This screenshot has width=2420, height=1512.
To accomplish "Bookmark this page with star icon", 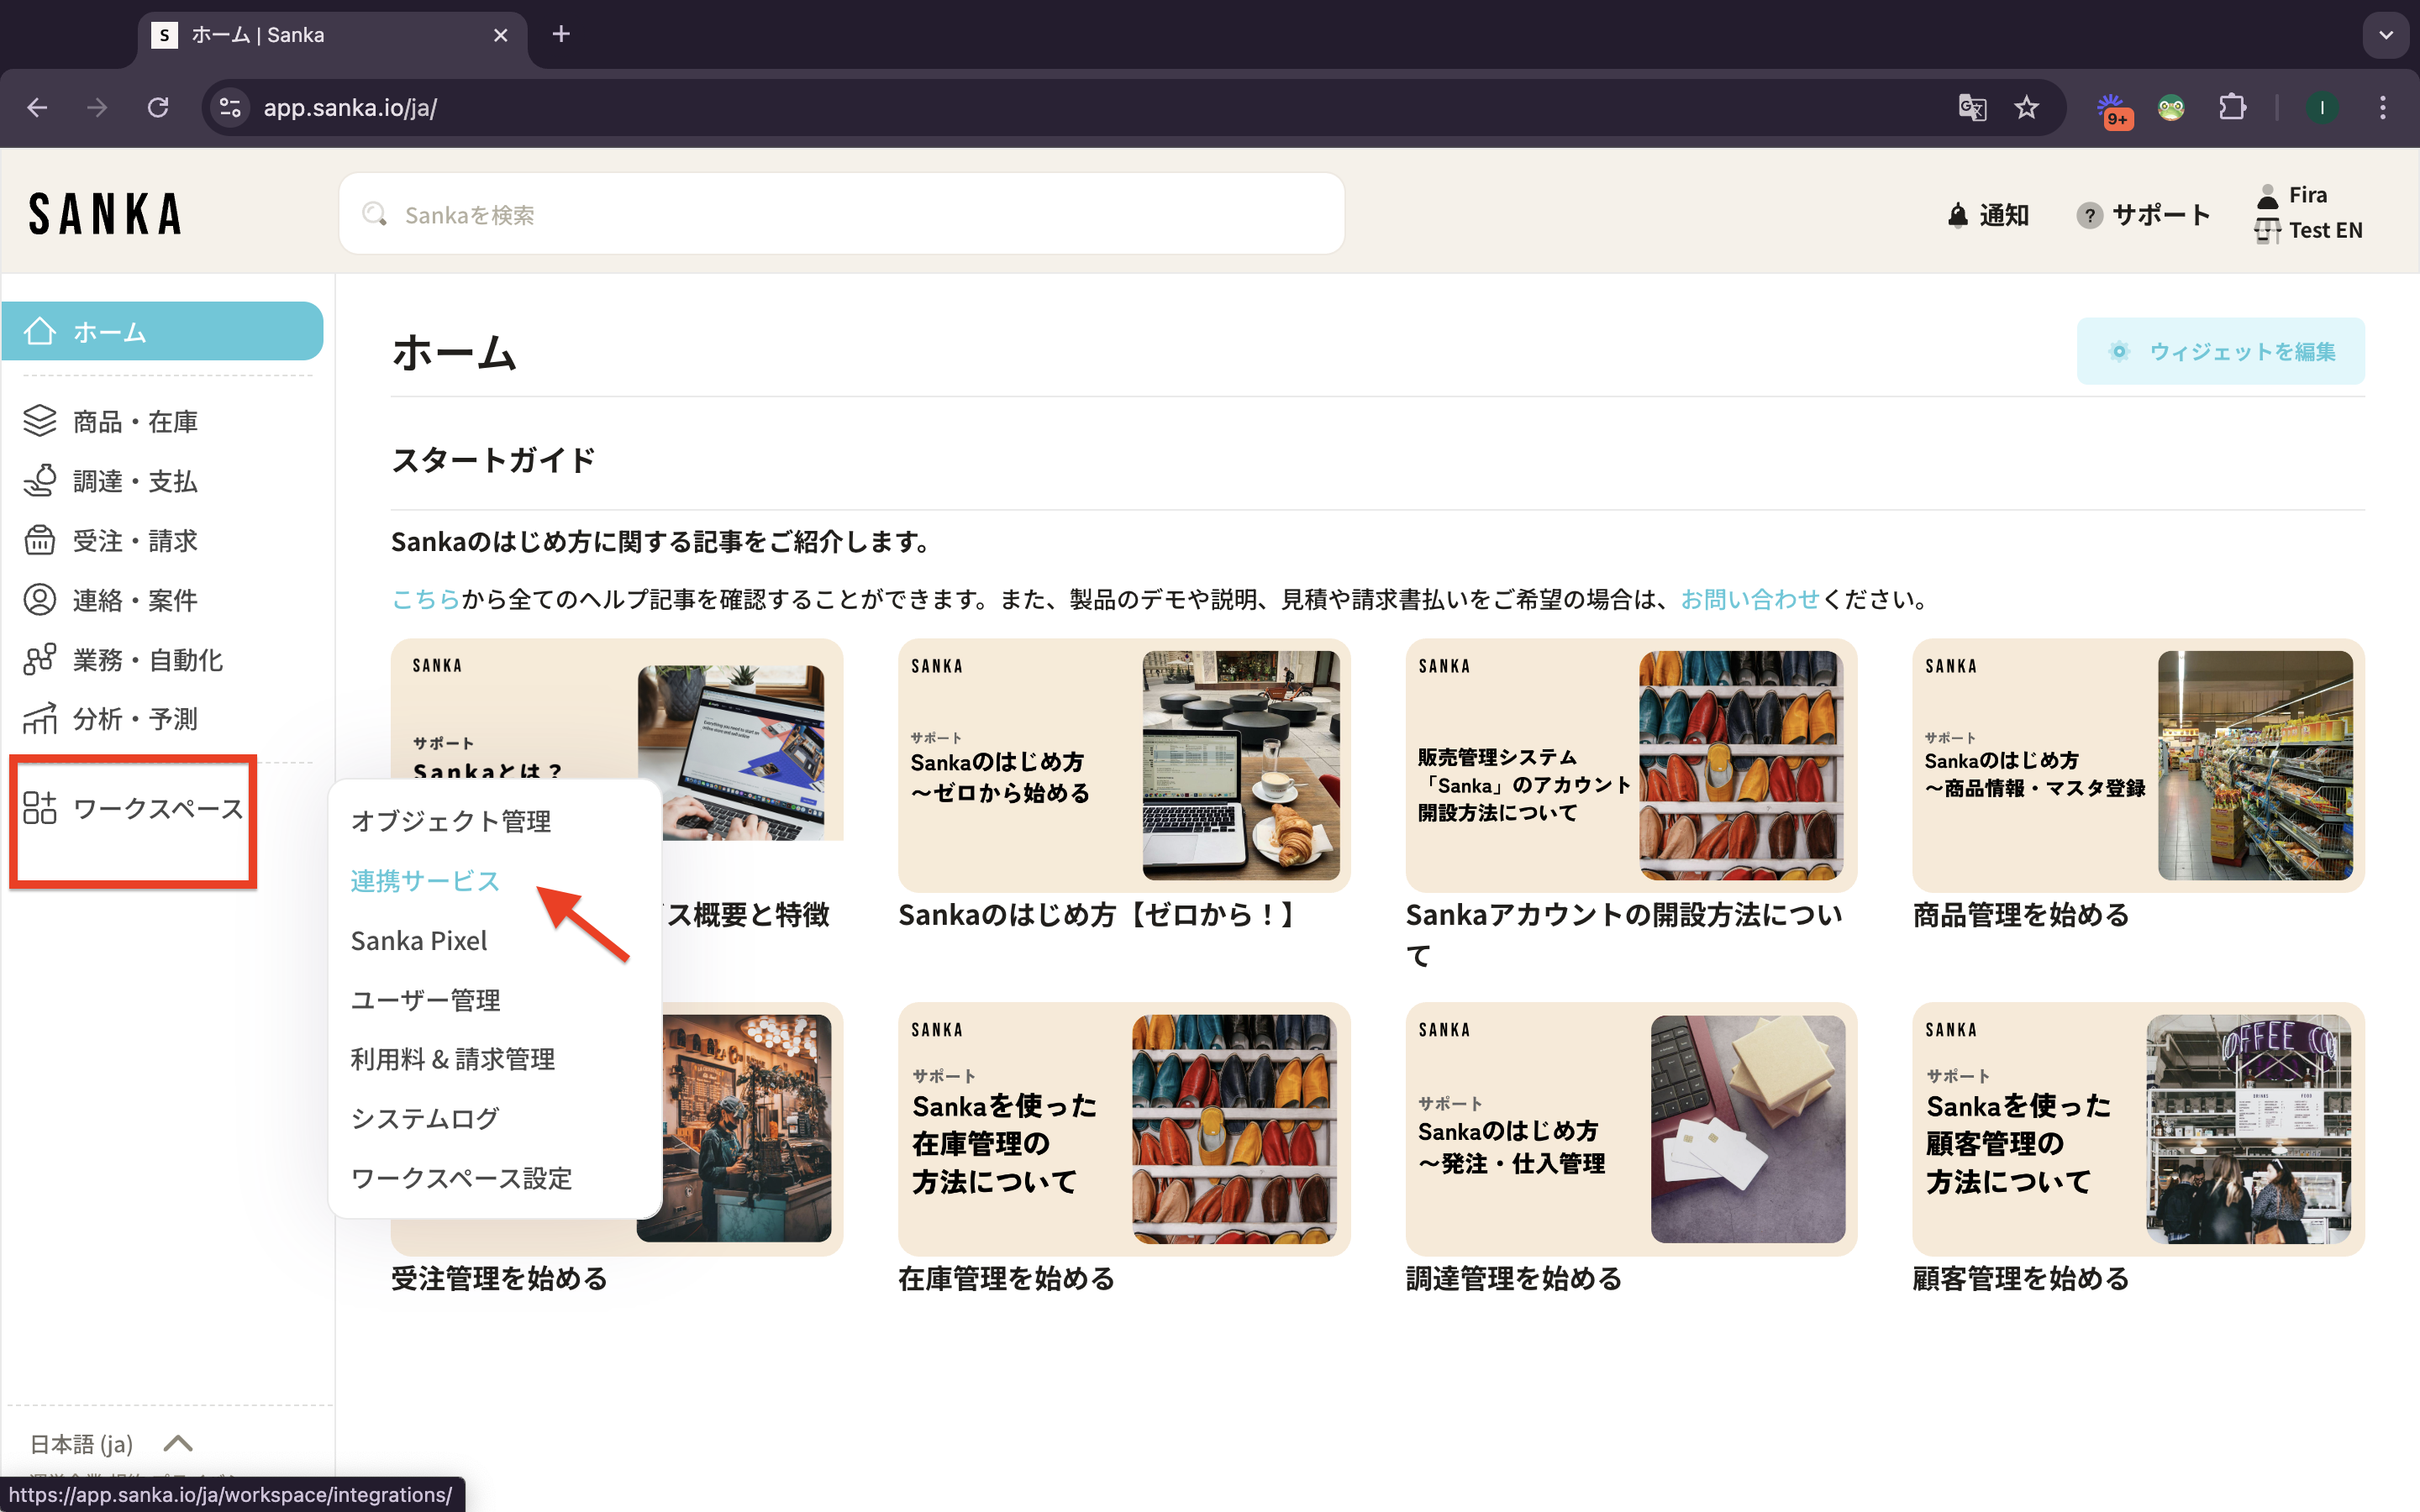I will pyautogui.click(x=2026, y=108).
